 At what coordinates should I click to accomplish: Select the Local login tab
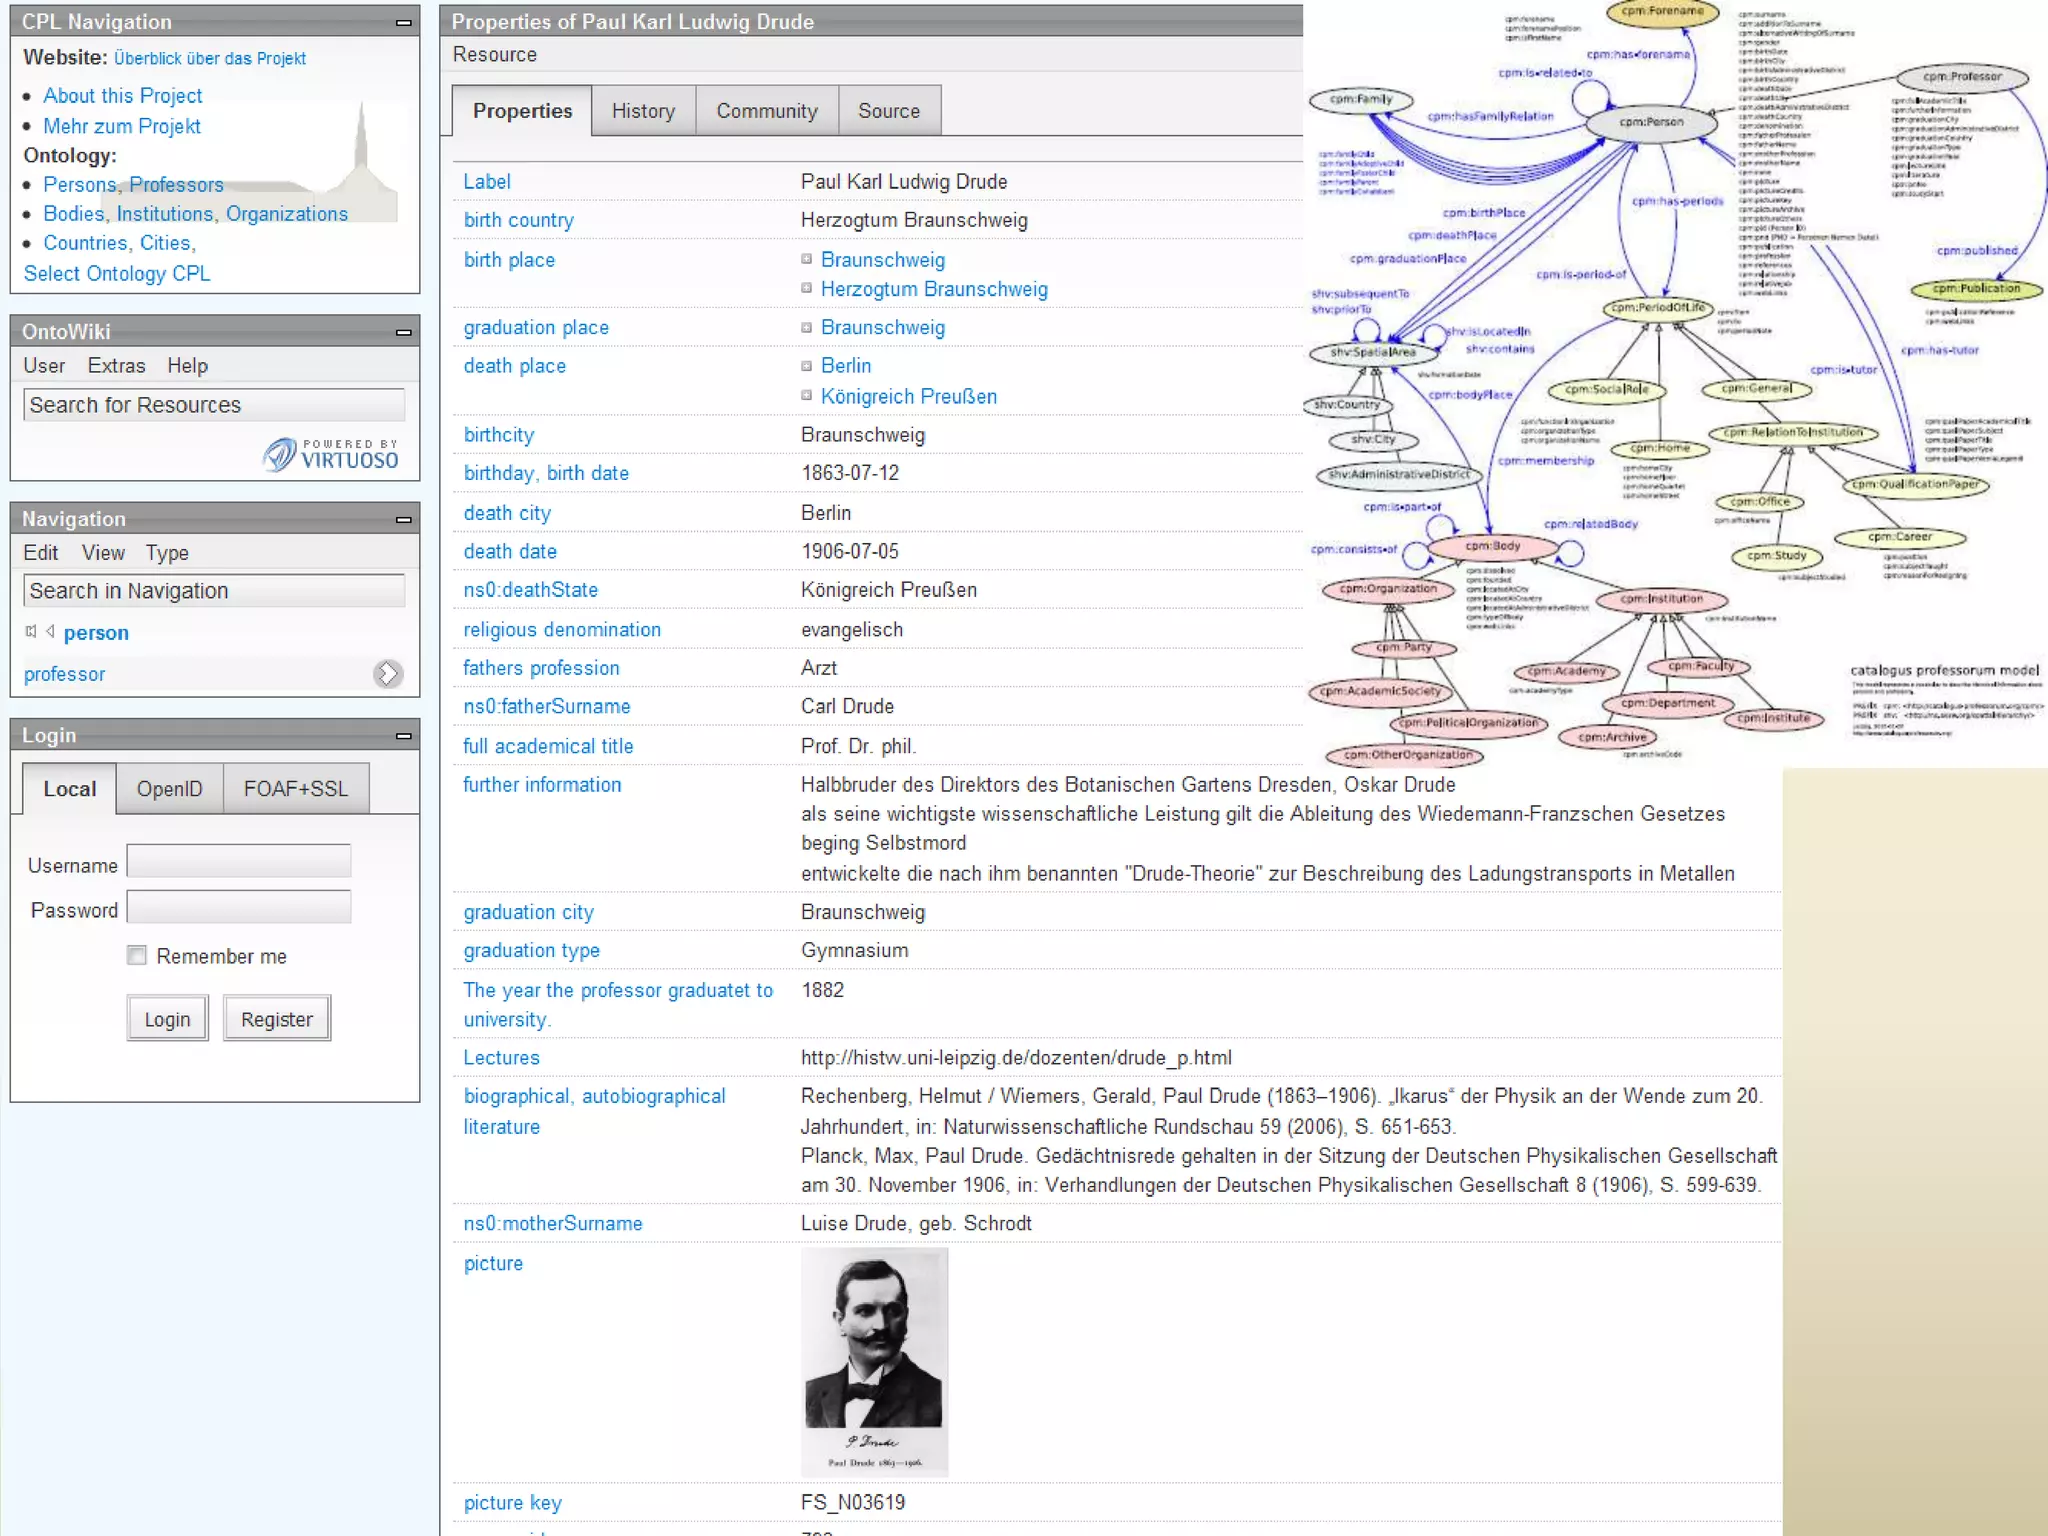click(x=69, y=789)
